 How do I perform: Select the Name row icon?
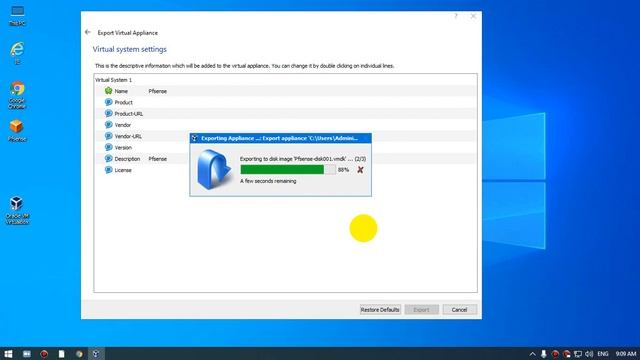click(108, 91)
